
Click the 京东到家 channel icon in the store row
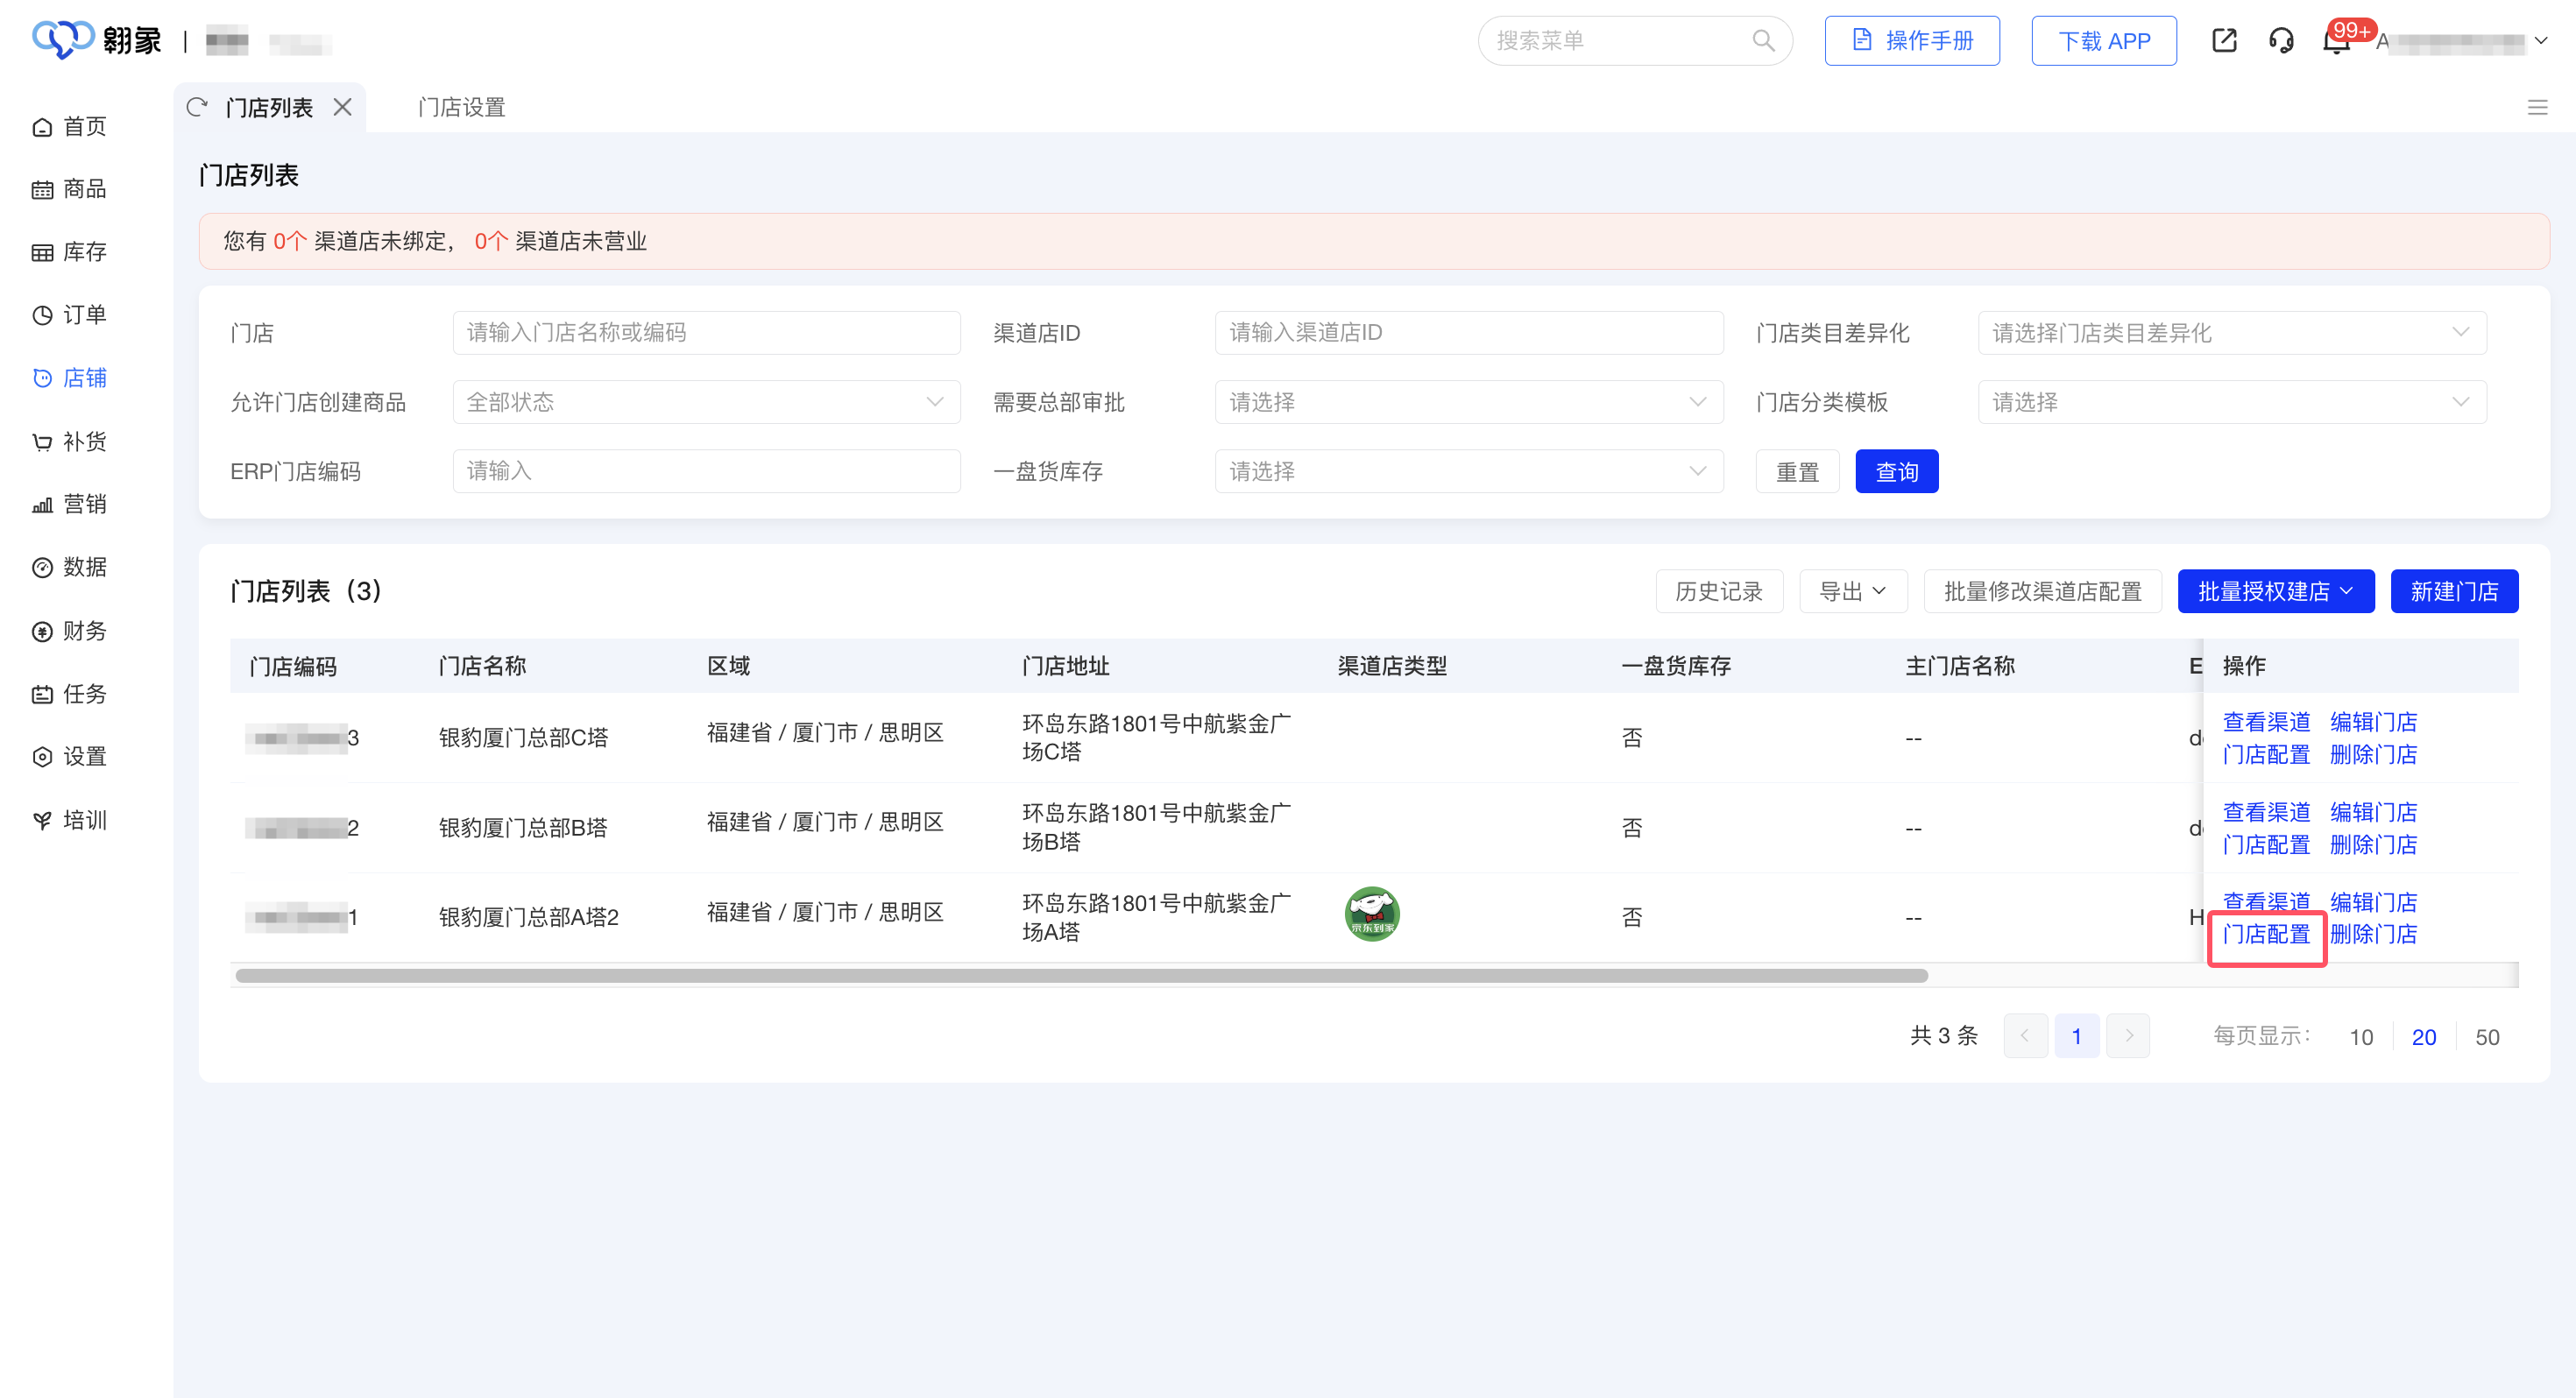pyautogui.click(x=1371, y=913)
